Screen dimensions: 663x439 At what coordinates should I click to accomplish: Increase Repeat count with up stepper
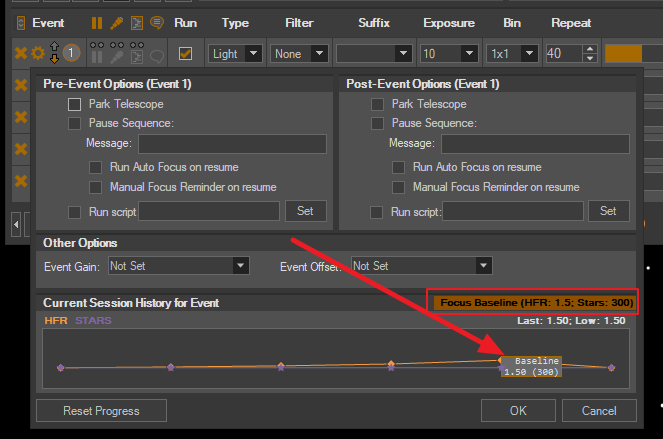590,49
